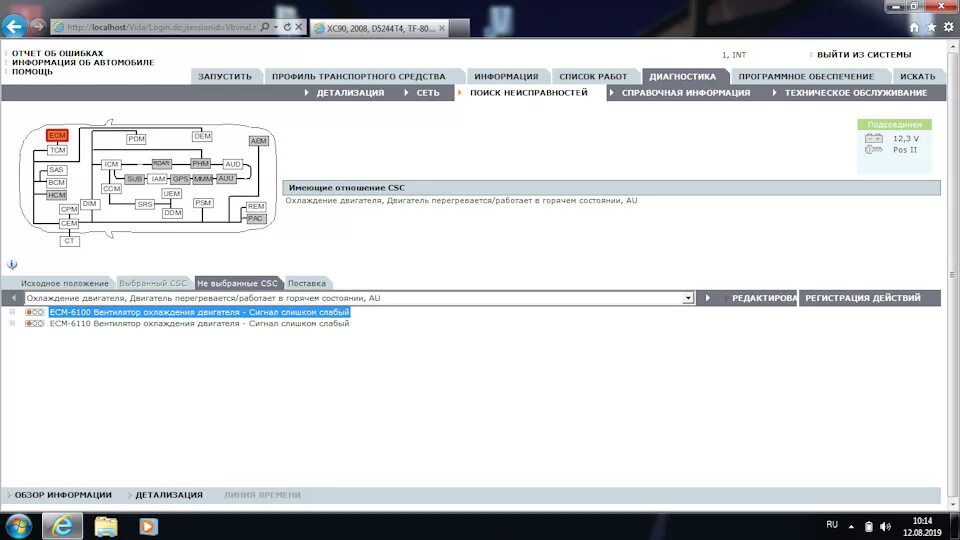Image resolution: width=960 pixels, height=540 pixels.
Task: Open the ИСКАТЬ tab
Action: click(x=918, y=77)
